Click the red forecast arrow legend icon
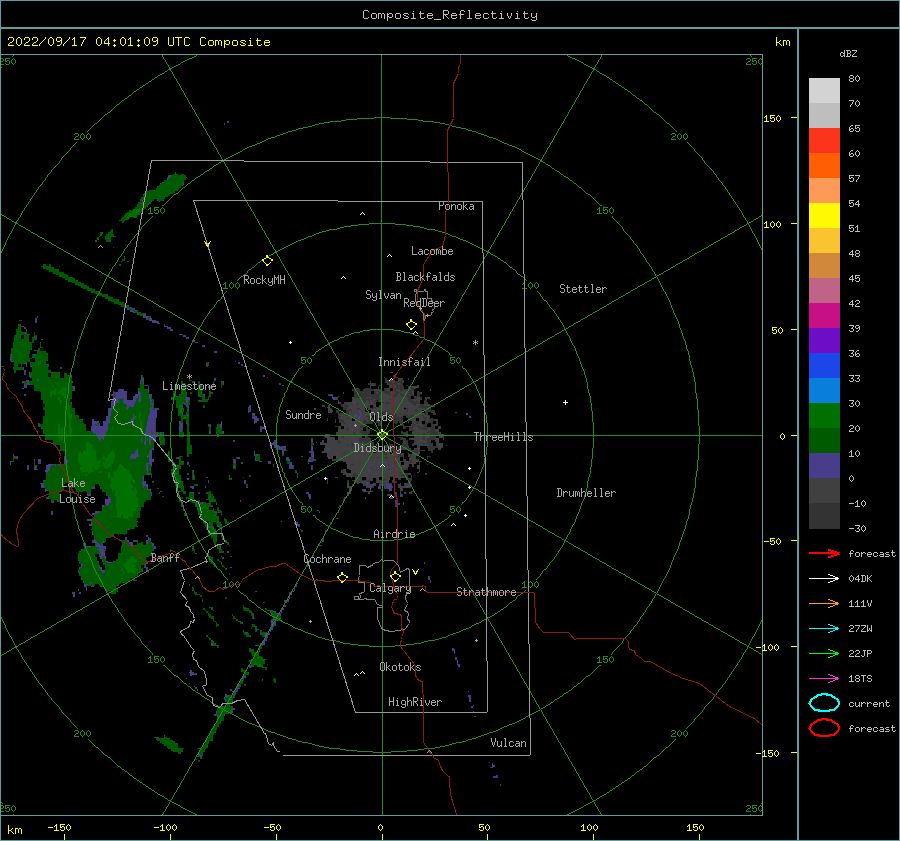 pos(824,553)
